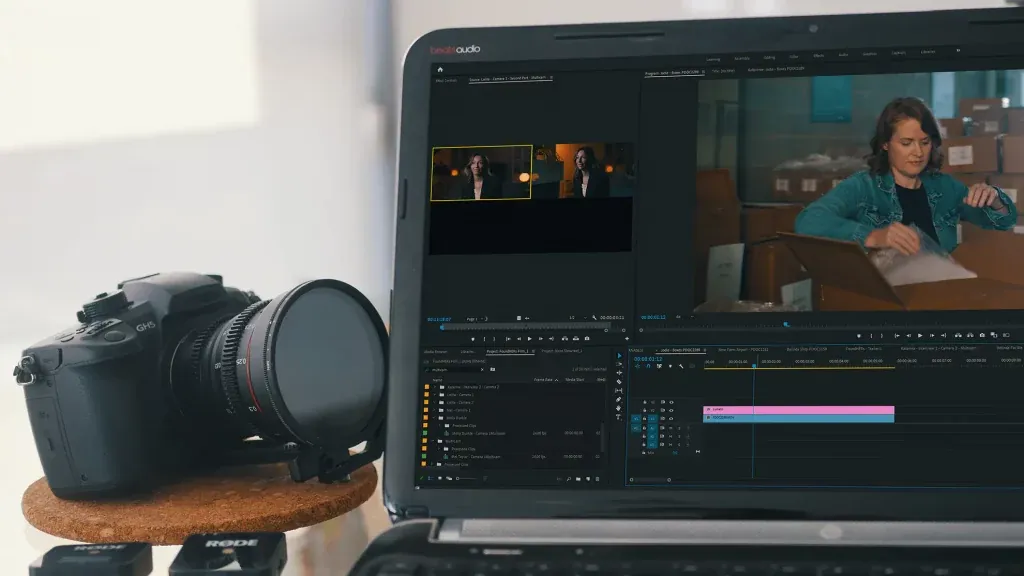The height and width of the screenshot is (576, 1024).
Task: Toggle lock on V1 track
Action: click(645, 419)
